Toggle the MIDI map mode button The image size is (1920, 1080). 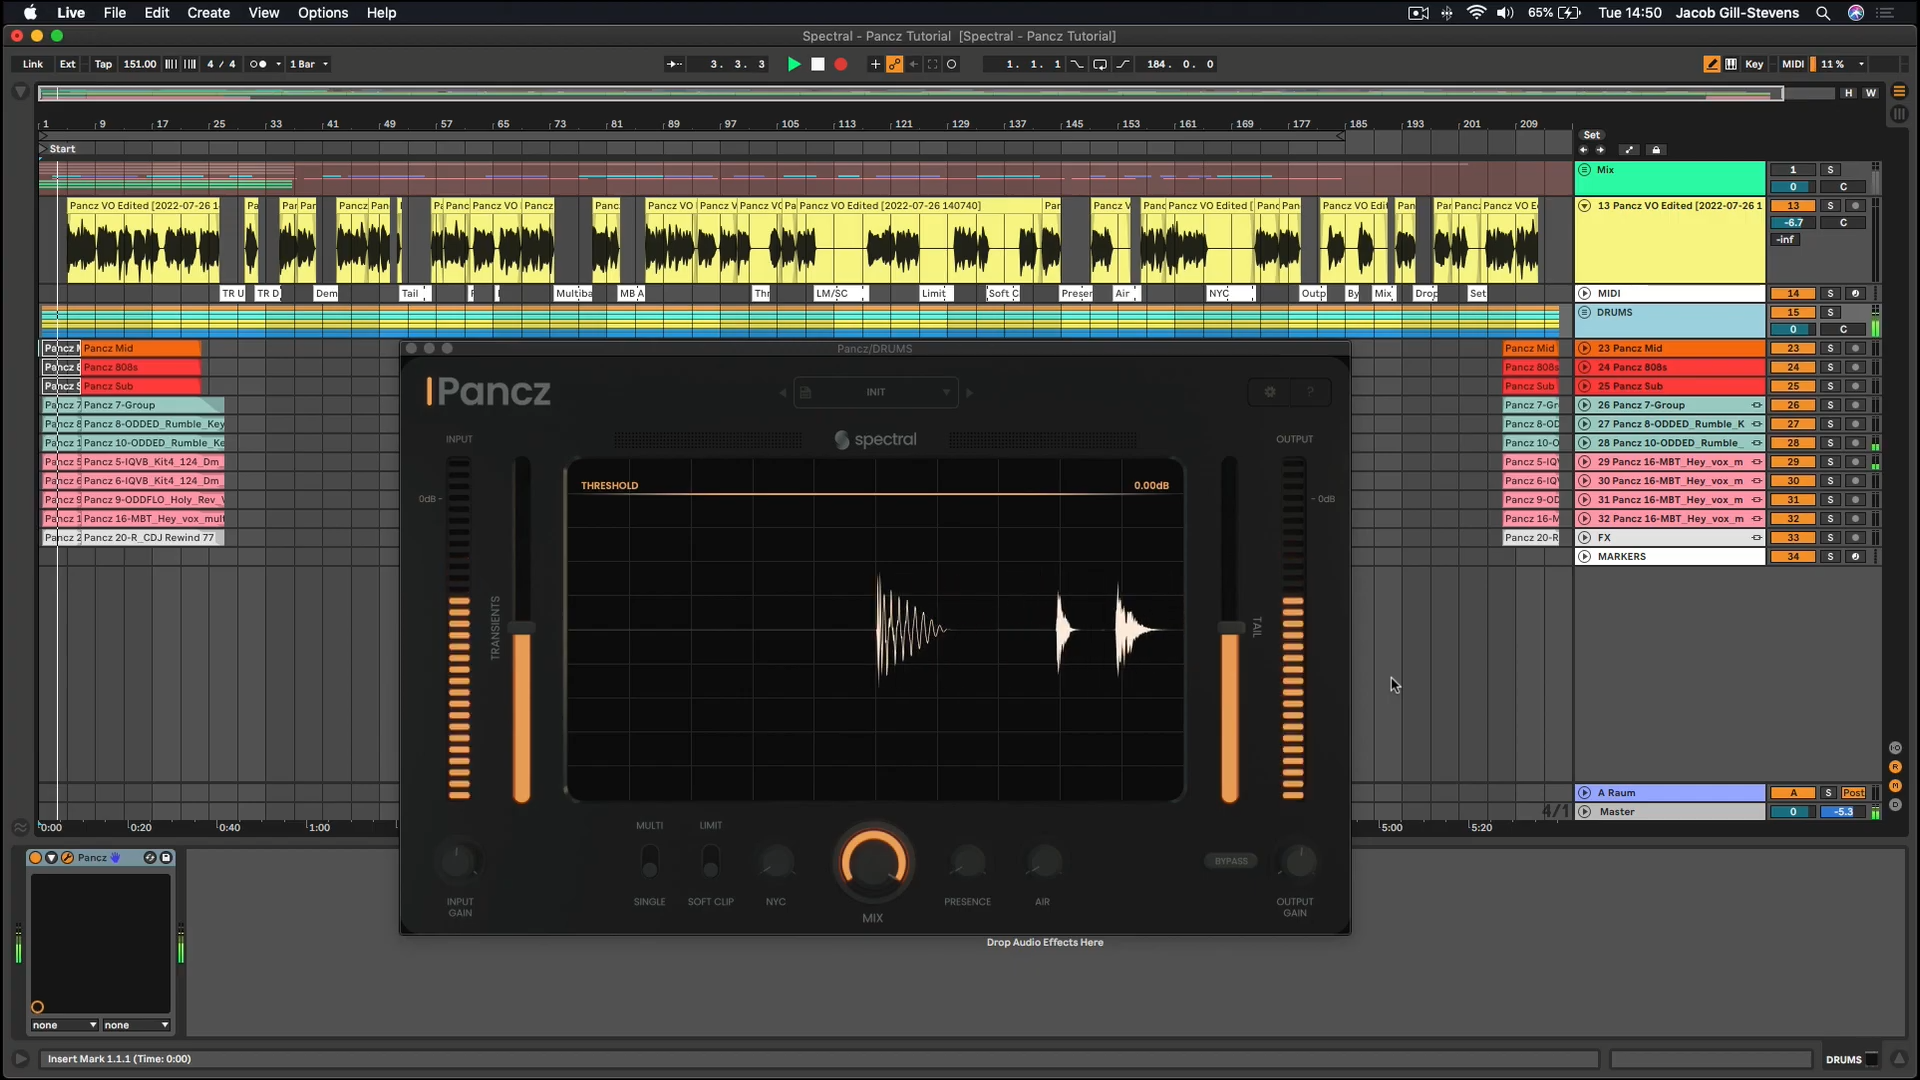click(1793, 64)
